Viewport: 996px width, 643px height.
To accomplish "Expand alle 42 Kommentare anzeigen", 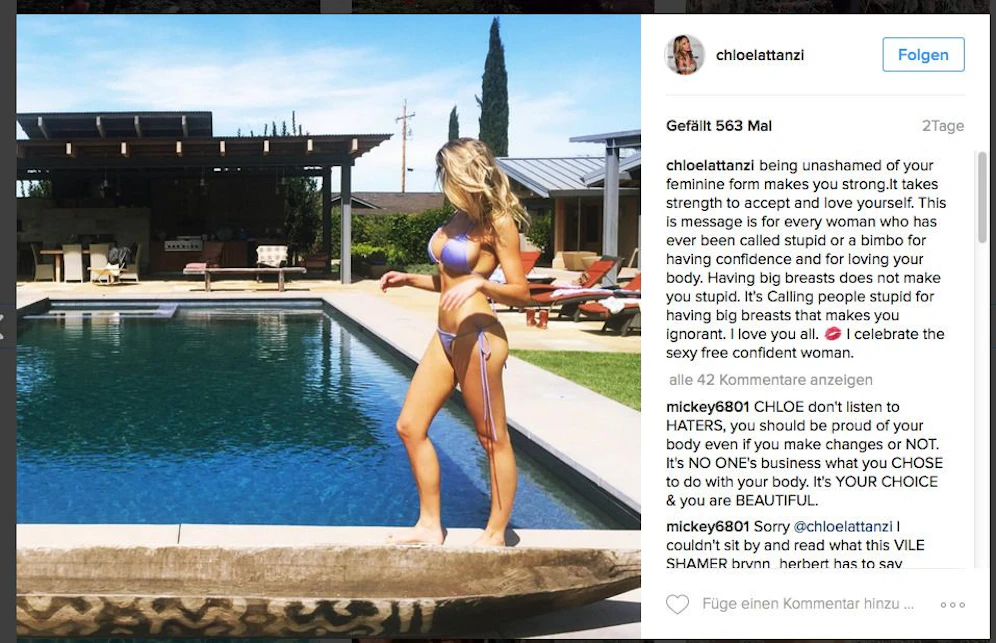I will click(771, 380).
